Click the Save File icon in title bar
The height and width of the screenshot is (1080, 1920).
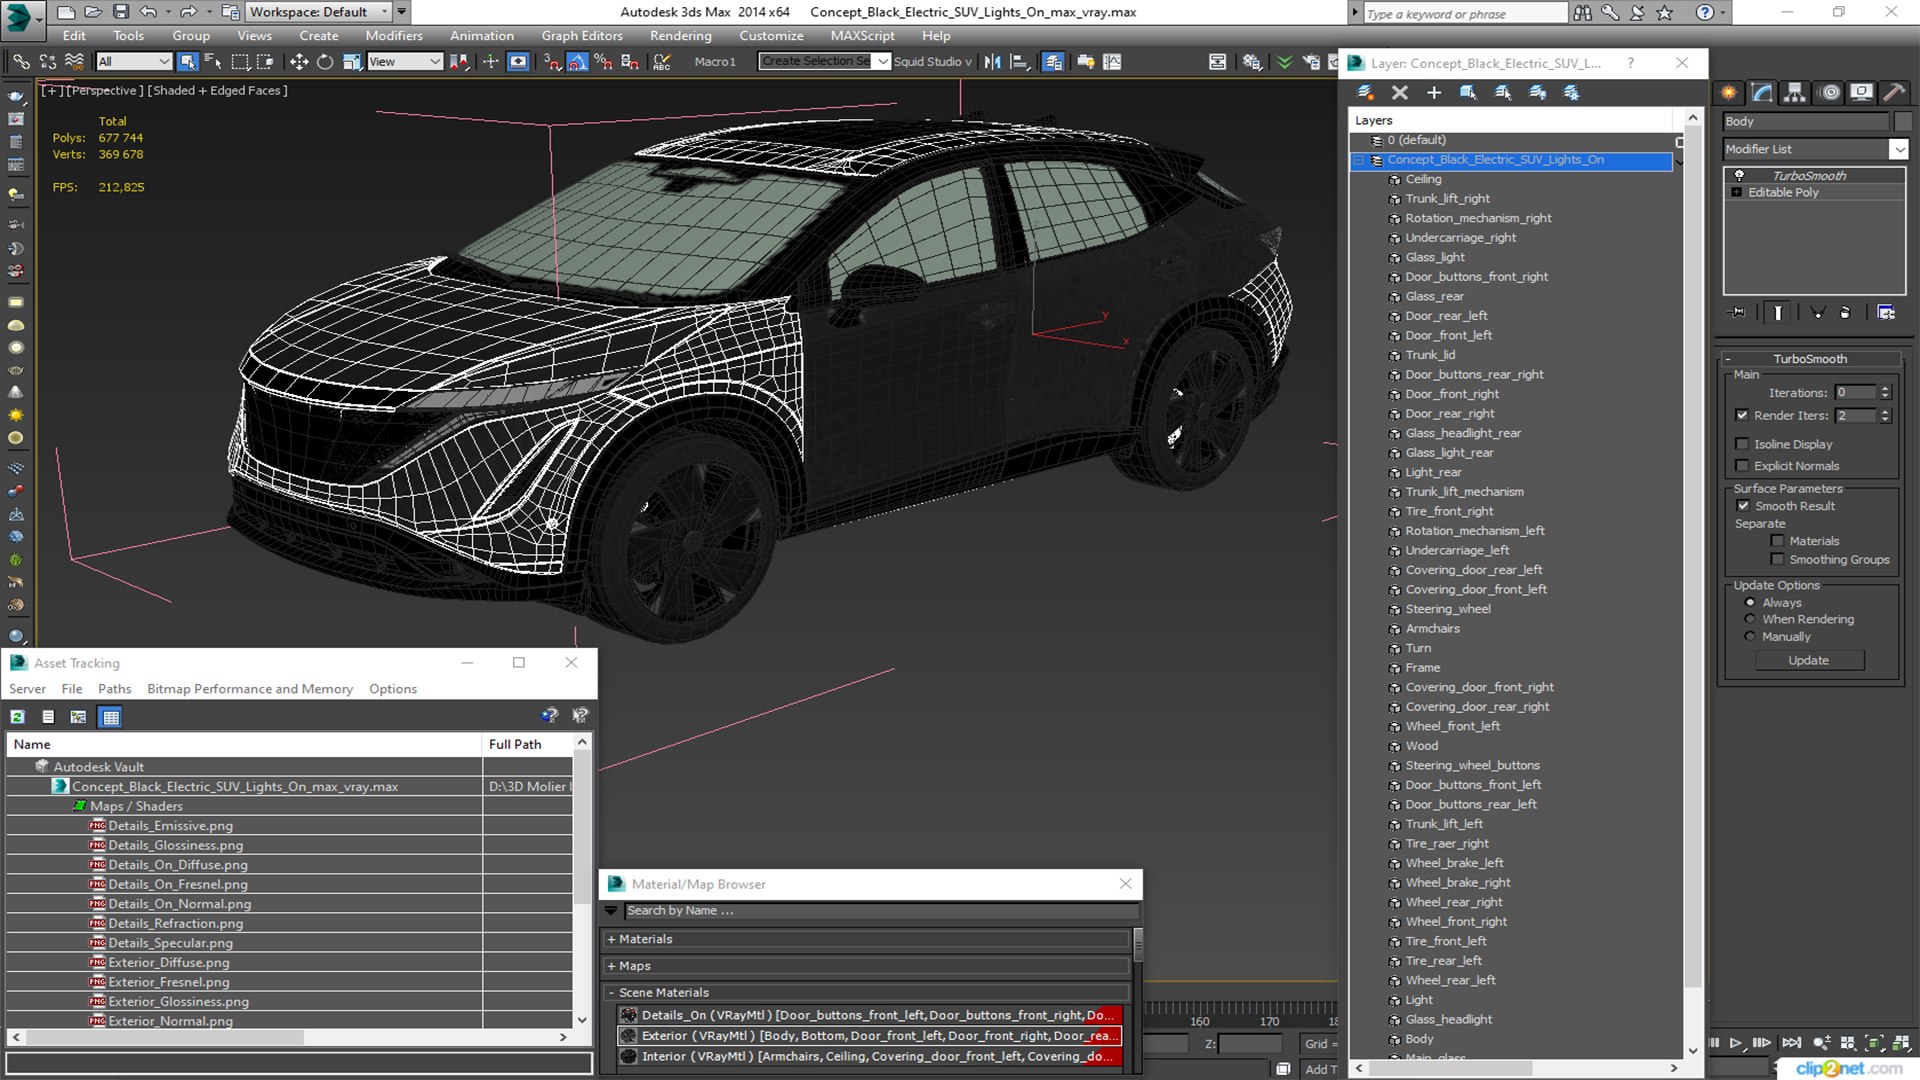(x=120, y=12)
